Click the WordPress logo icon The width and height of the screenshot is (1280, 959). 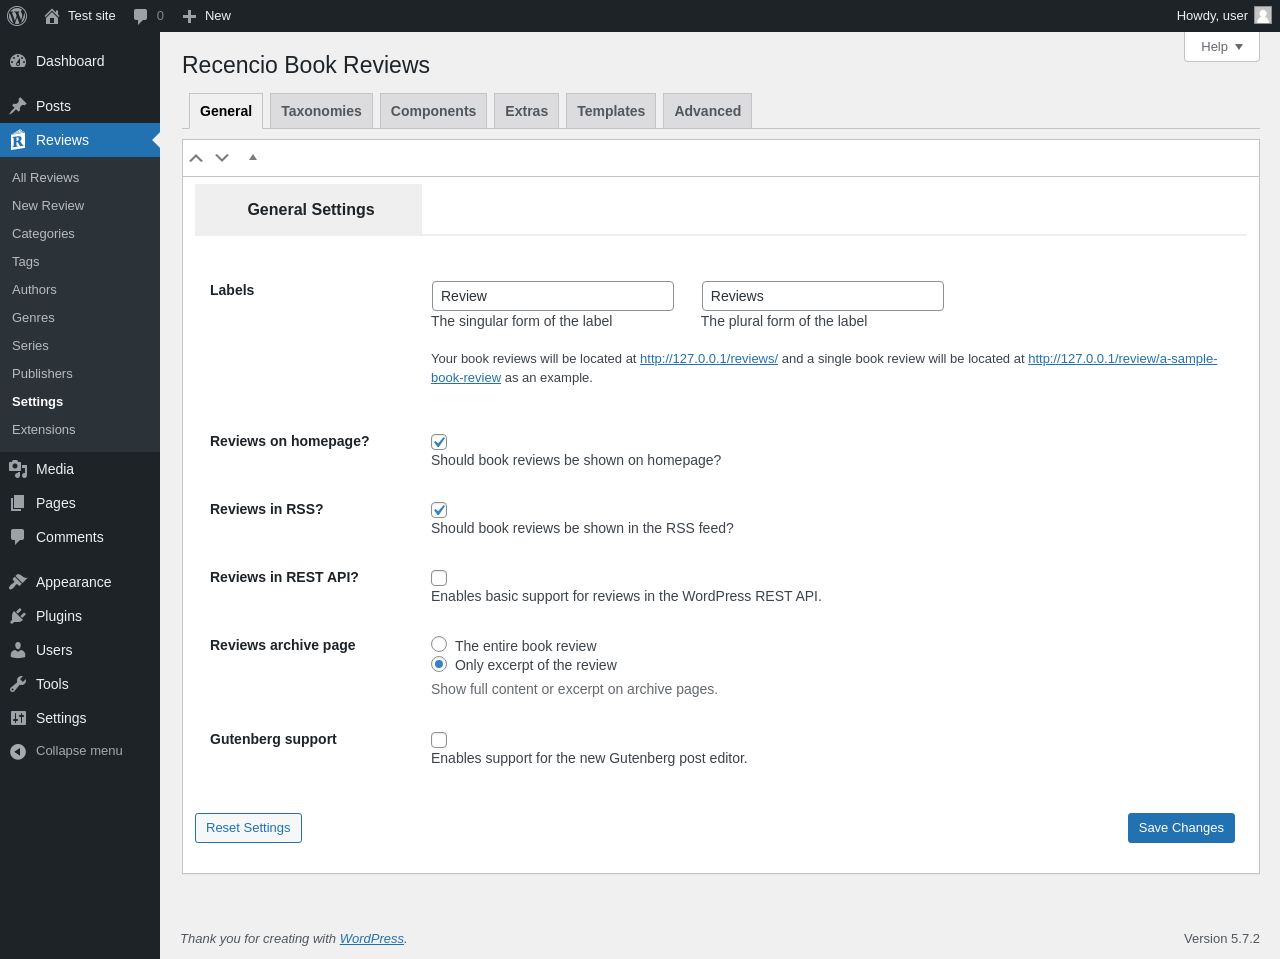[x=17, y=16]
